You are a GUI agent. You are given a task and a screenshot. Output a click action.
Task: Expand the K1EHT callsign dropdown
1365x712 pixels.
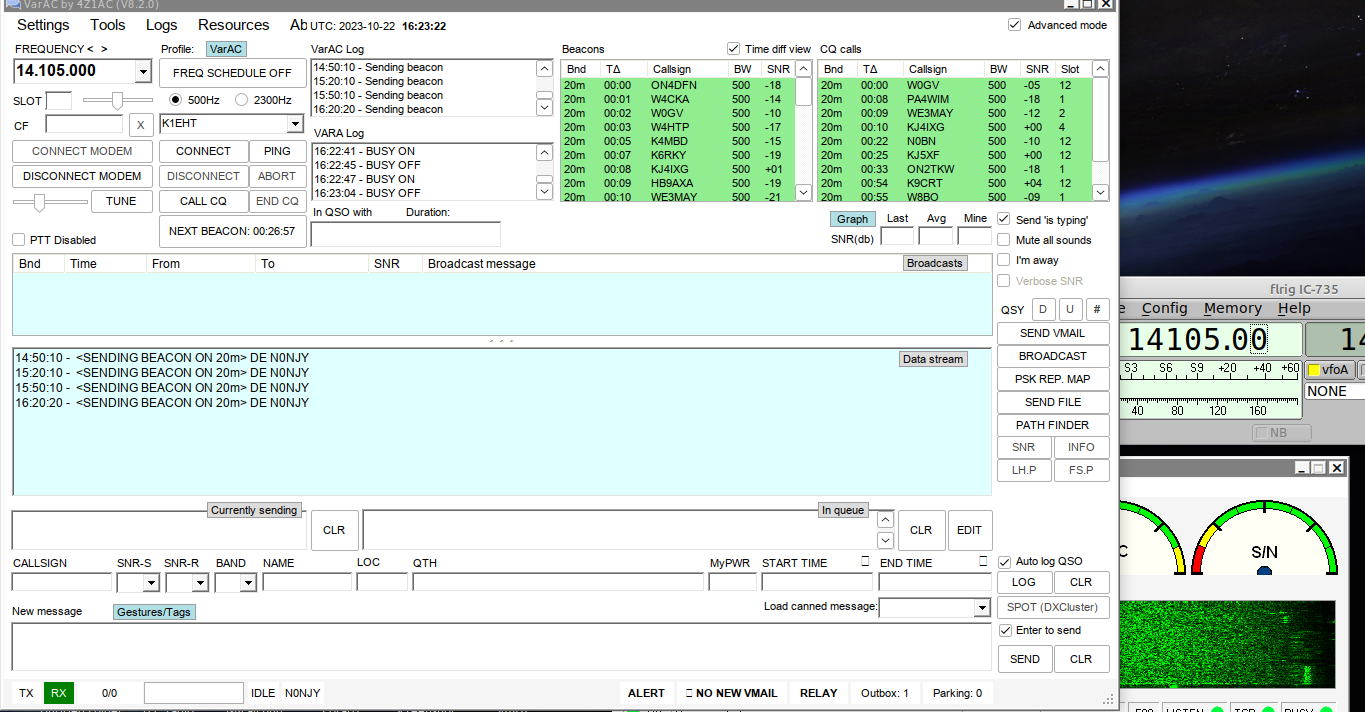(x=294, y=124)
